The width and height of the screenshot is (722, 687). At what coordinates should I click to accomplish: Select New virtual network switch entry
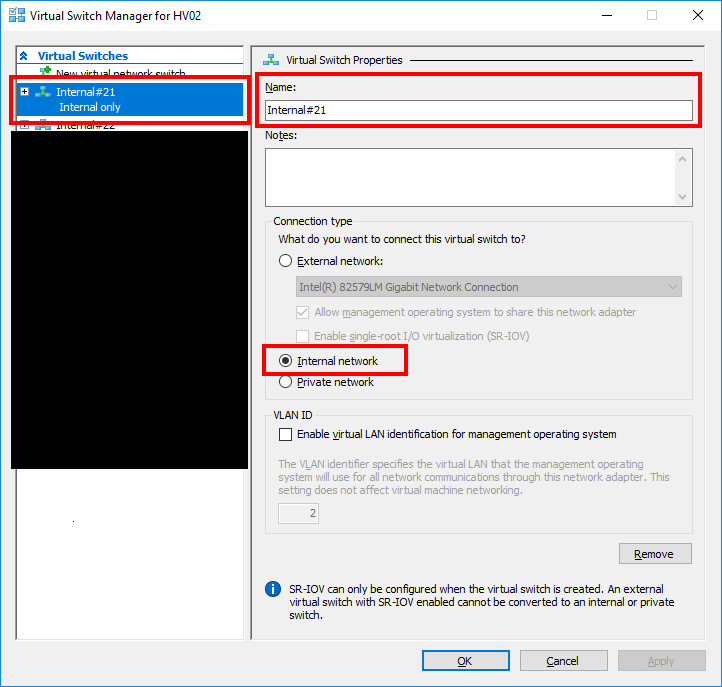click(121, 73)
